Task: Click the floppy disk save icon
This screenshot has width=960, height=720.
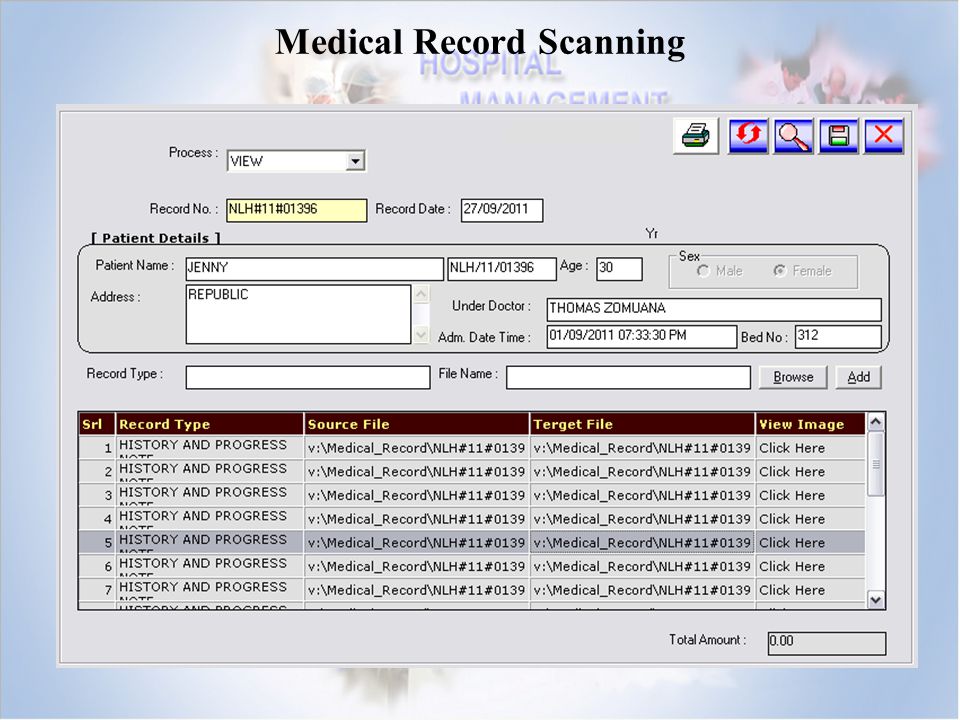Action: click(x=839, y=135)
